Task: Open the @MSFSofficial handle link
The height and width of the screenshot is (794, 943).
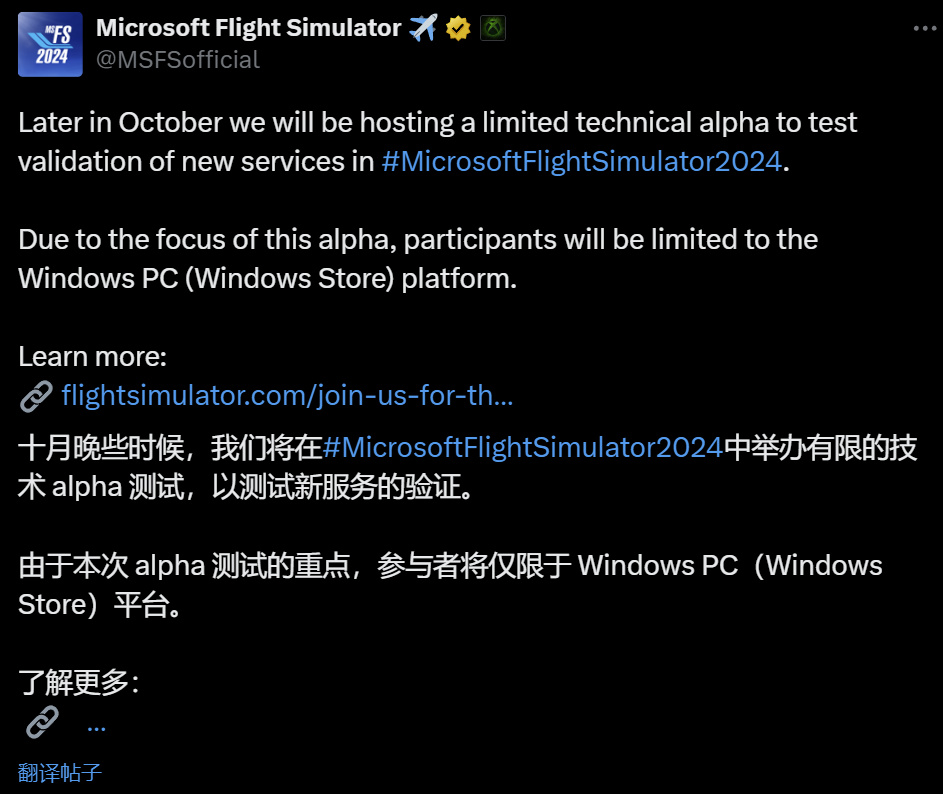Action: (177, 60)
